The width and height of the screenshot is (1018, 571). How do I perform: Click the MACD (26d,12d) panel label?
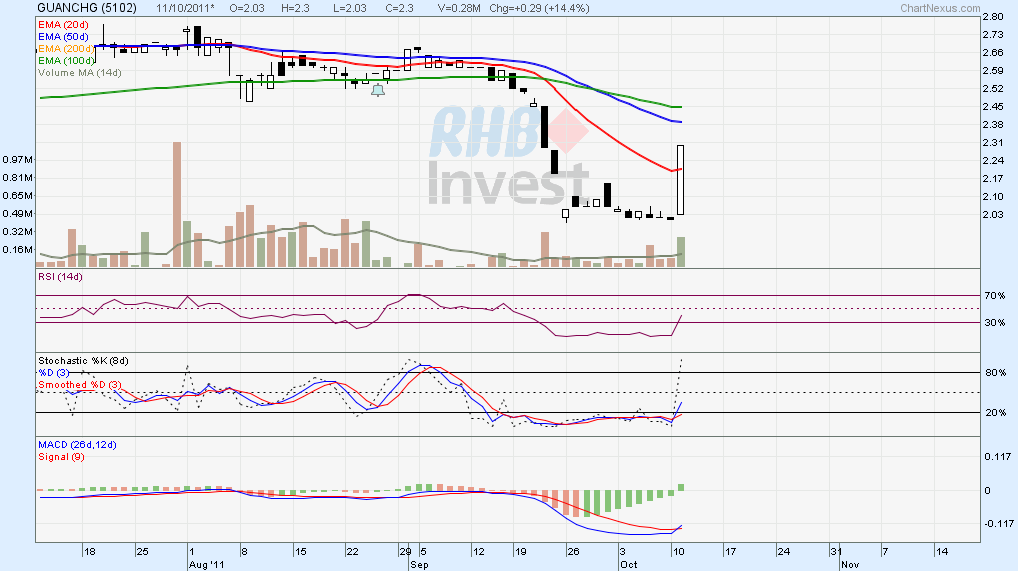77,444
